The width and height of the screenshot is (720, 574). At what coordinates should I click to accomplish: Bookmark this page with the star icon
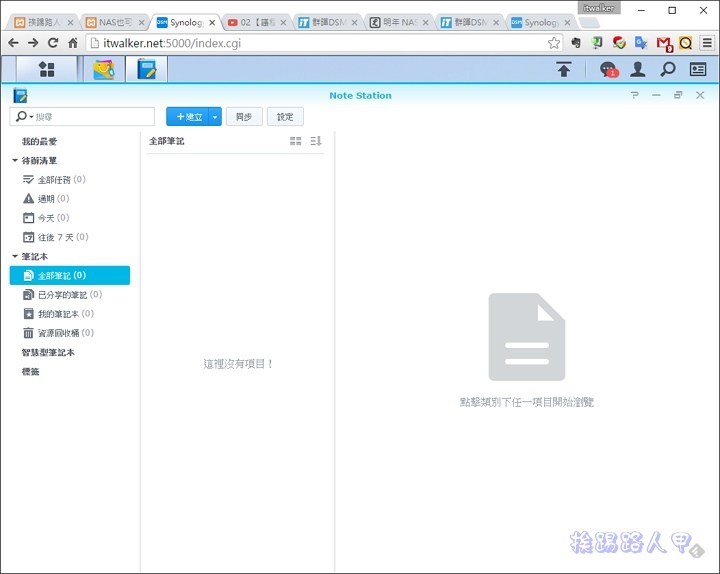(x=554, y=43)
